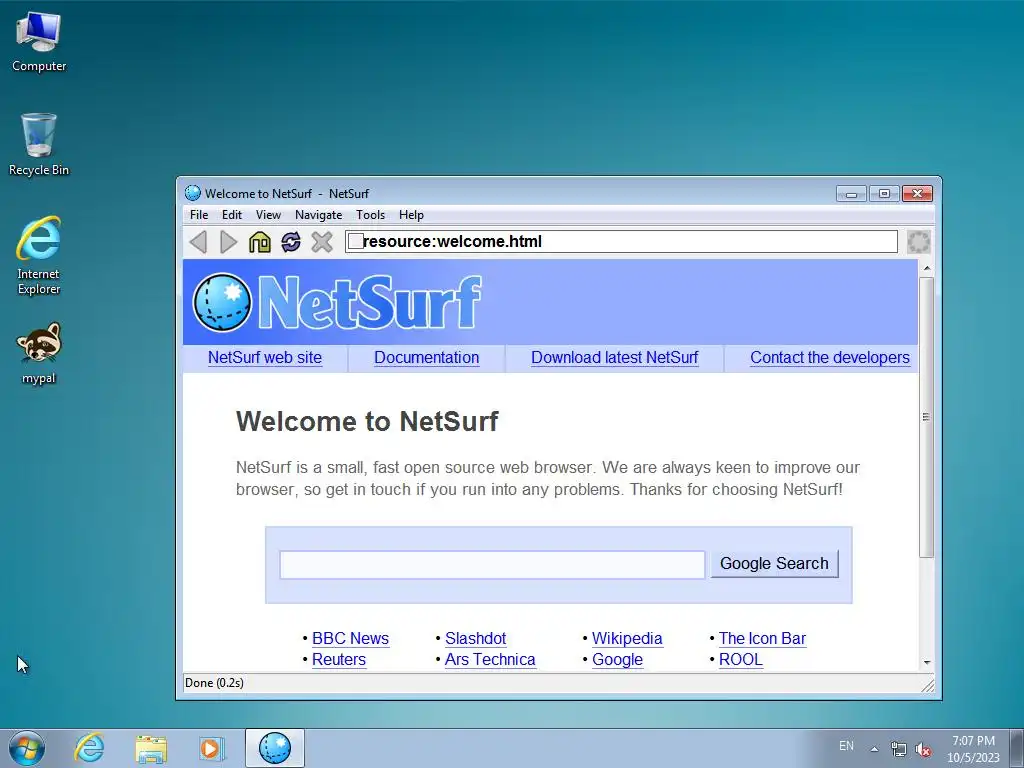This screenshot has height=768, width=1024.
Task: Click the scrollbar up arrow
Action: 926,268
